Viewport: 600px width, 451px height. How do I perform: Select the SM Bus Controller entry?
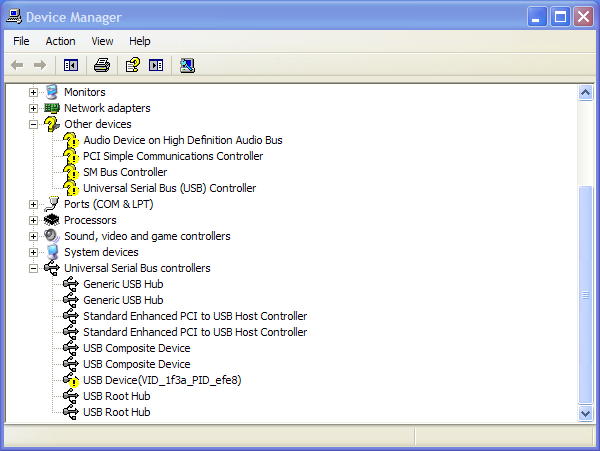click(x=125, y=173)
